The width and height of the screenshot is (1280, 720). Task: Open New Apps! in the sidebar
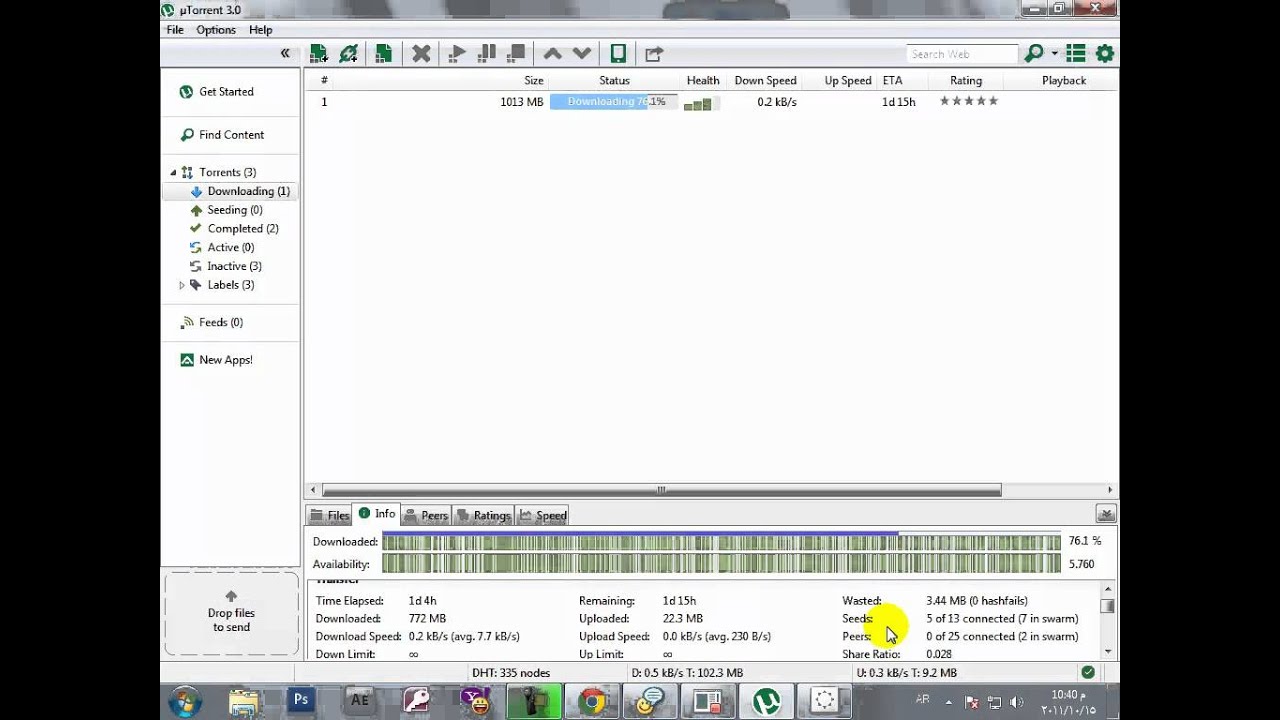(x=225, y=360)
